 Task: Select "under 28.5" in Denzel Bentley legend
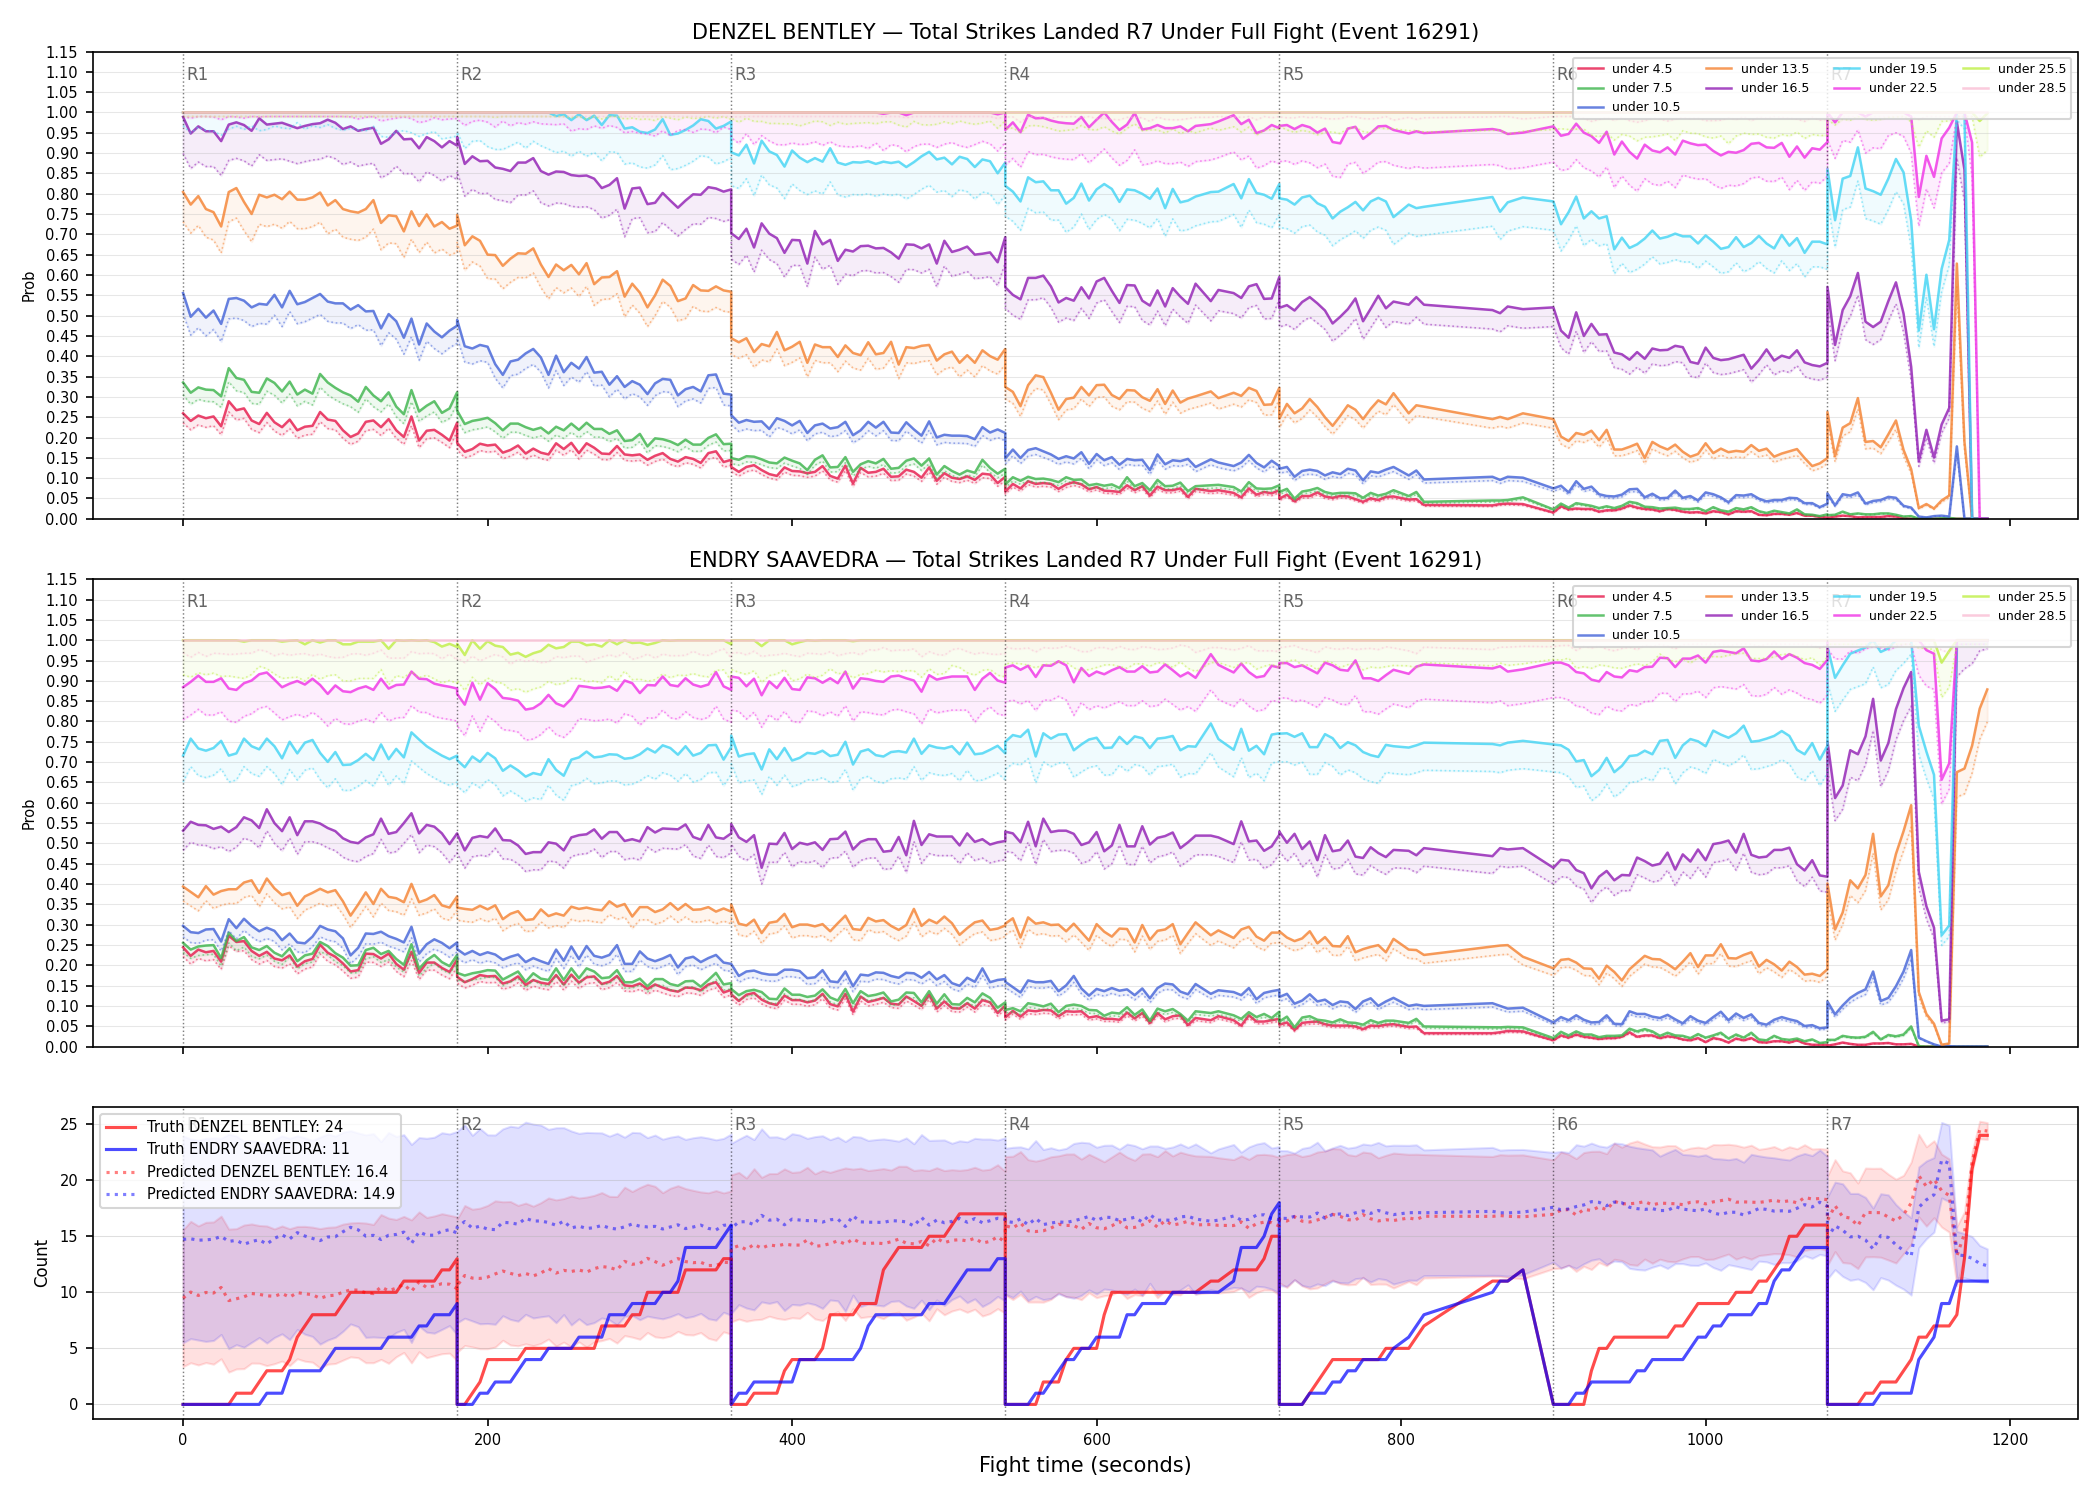coord(2031,88)
